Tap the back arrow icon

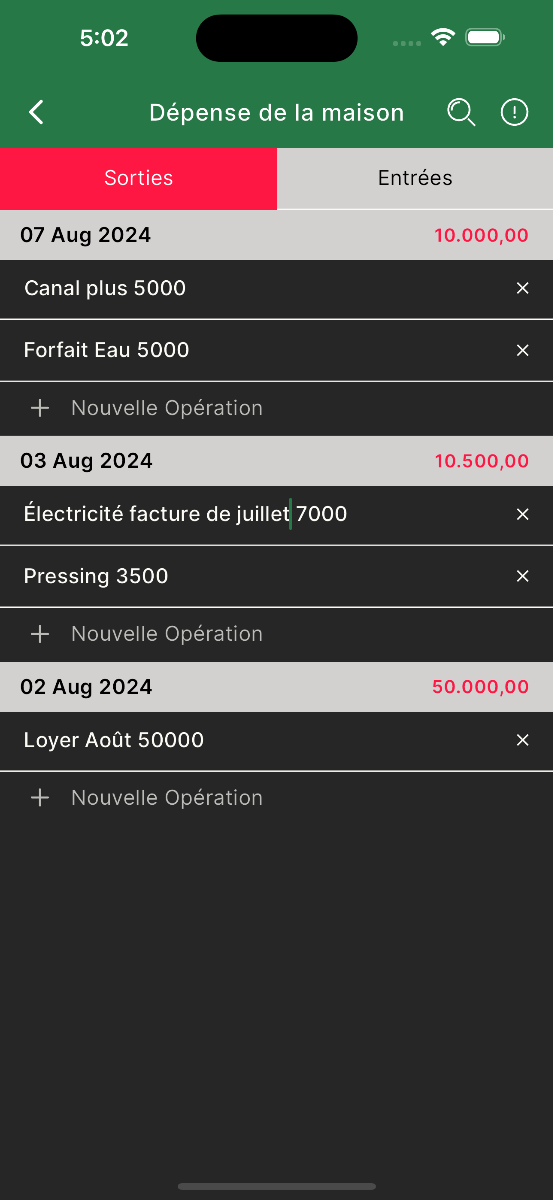[36, 112]
